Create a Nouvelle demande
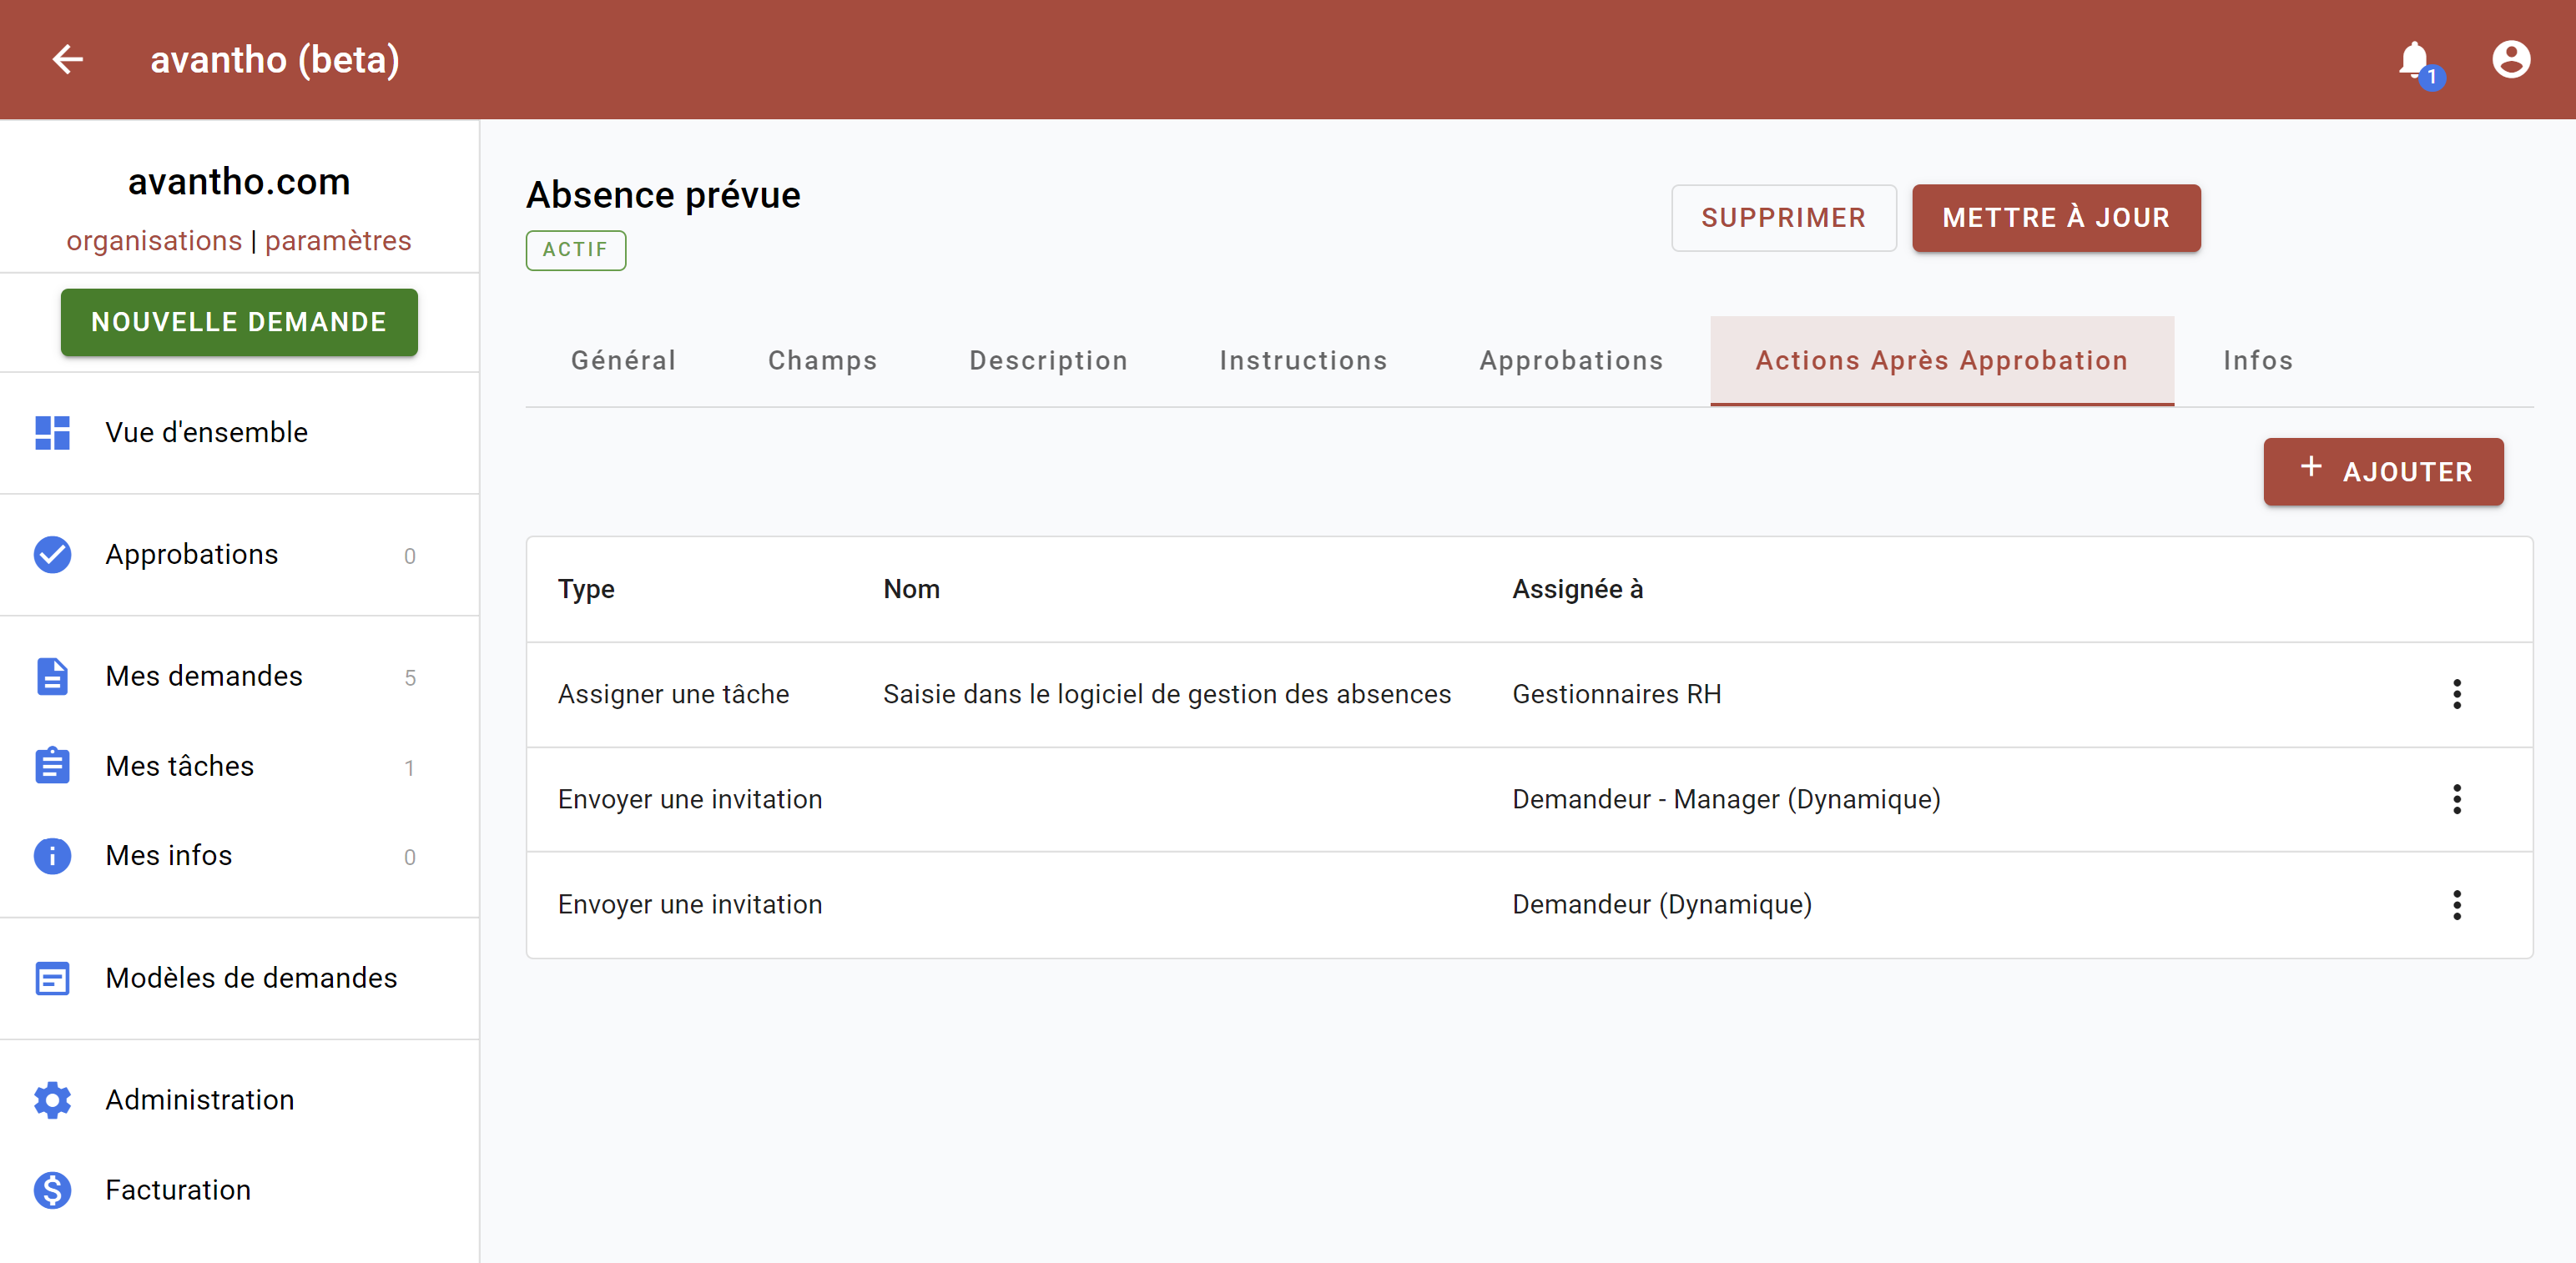This screenshot has height=1263, width=2576. (x=239, y=322)
